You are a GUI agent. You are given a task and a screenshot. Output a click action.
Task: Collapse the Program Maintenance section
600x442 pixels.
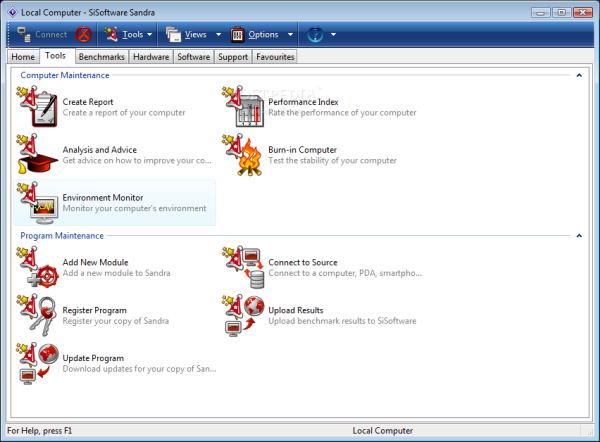tap(579, 236)
